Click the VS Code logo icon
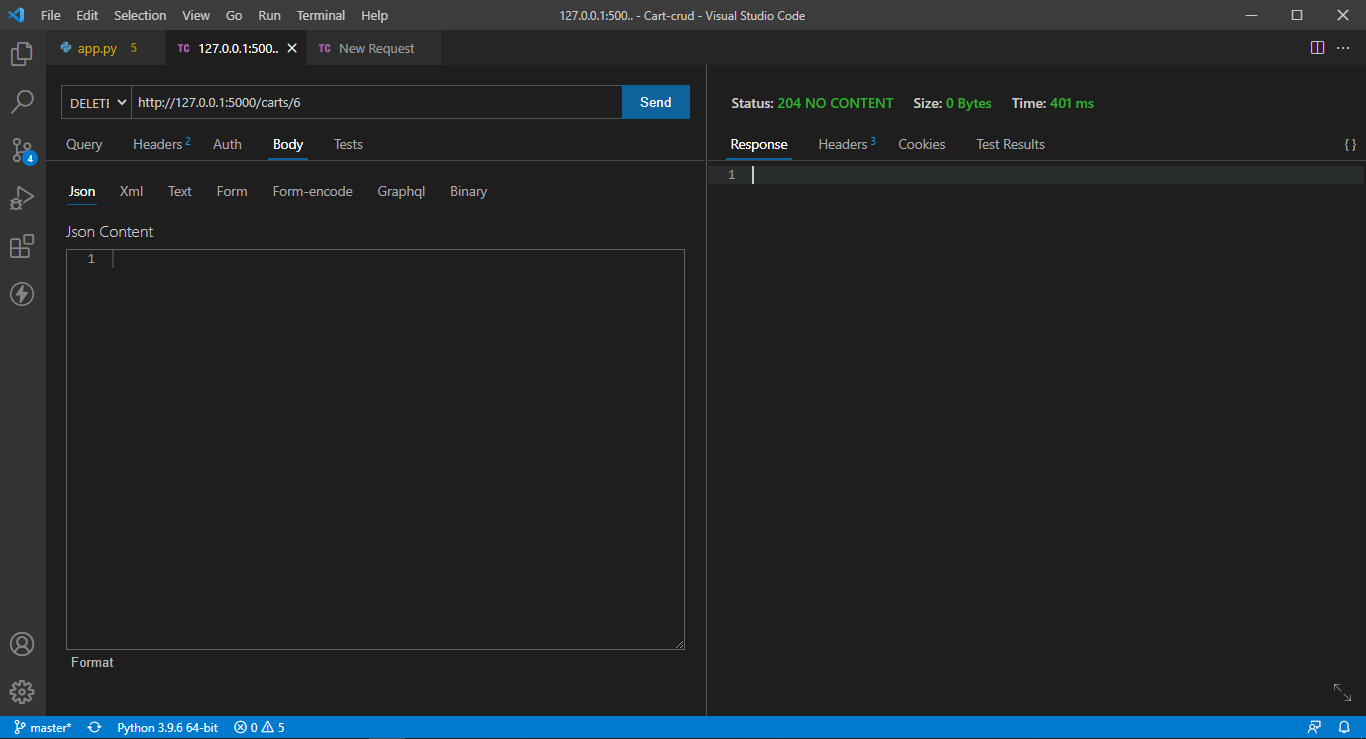The width and height of the screenshot is (1366, 739). click(x=16, y=15)
